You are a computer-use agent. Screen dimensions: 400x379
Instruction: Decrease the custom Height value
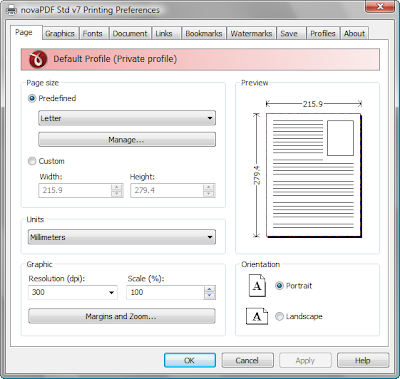[x=209, y=194]
